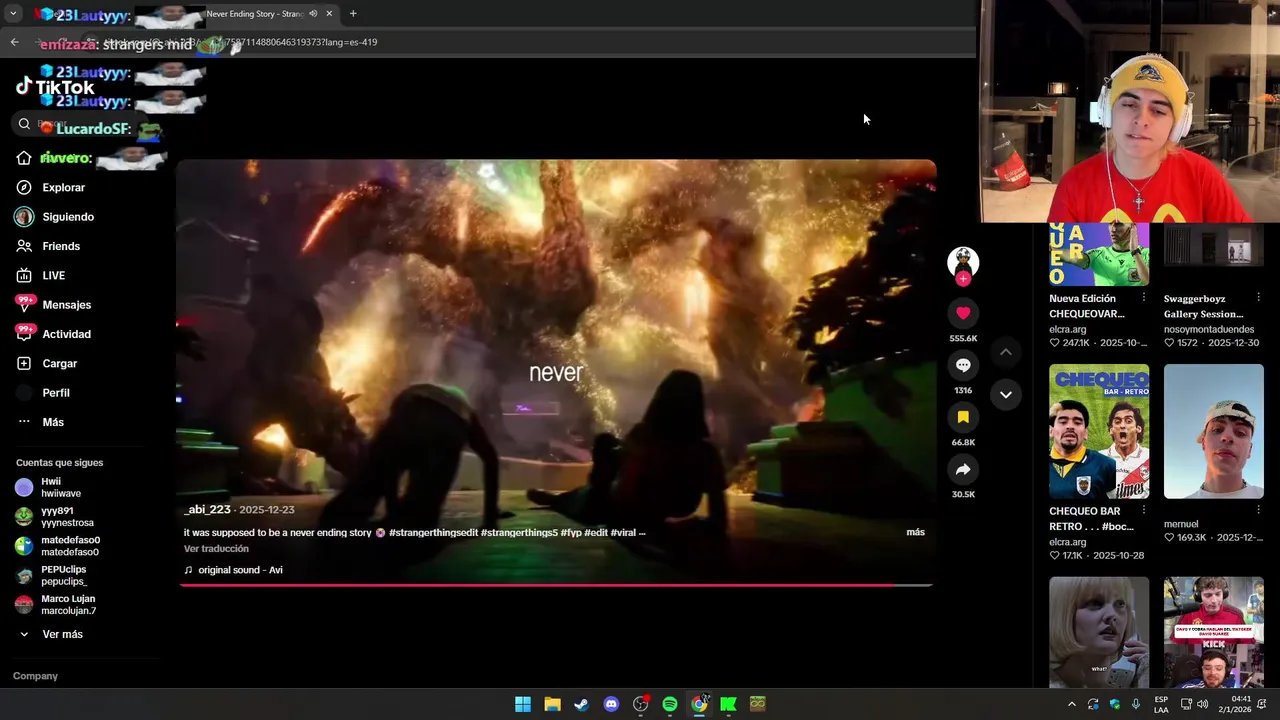Click the TikTok logo
Screen dimensions: 1280x720
pyautogui.click(x=55, y=87)
